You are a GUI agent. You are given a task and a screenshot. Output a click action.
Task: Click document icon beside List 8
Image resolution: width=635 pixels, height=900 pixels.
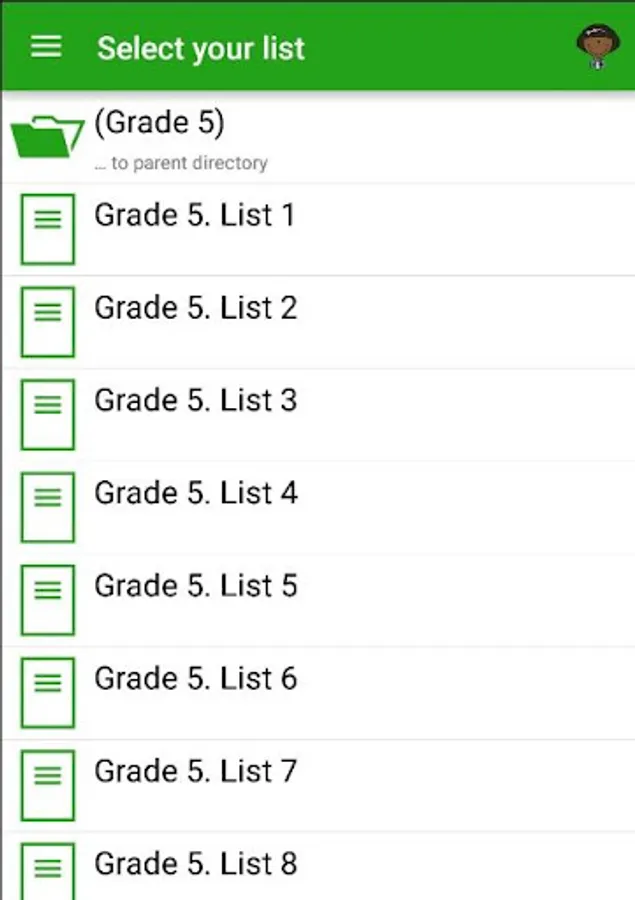[48, 871]
